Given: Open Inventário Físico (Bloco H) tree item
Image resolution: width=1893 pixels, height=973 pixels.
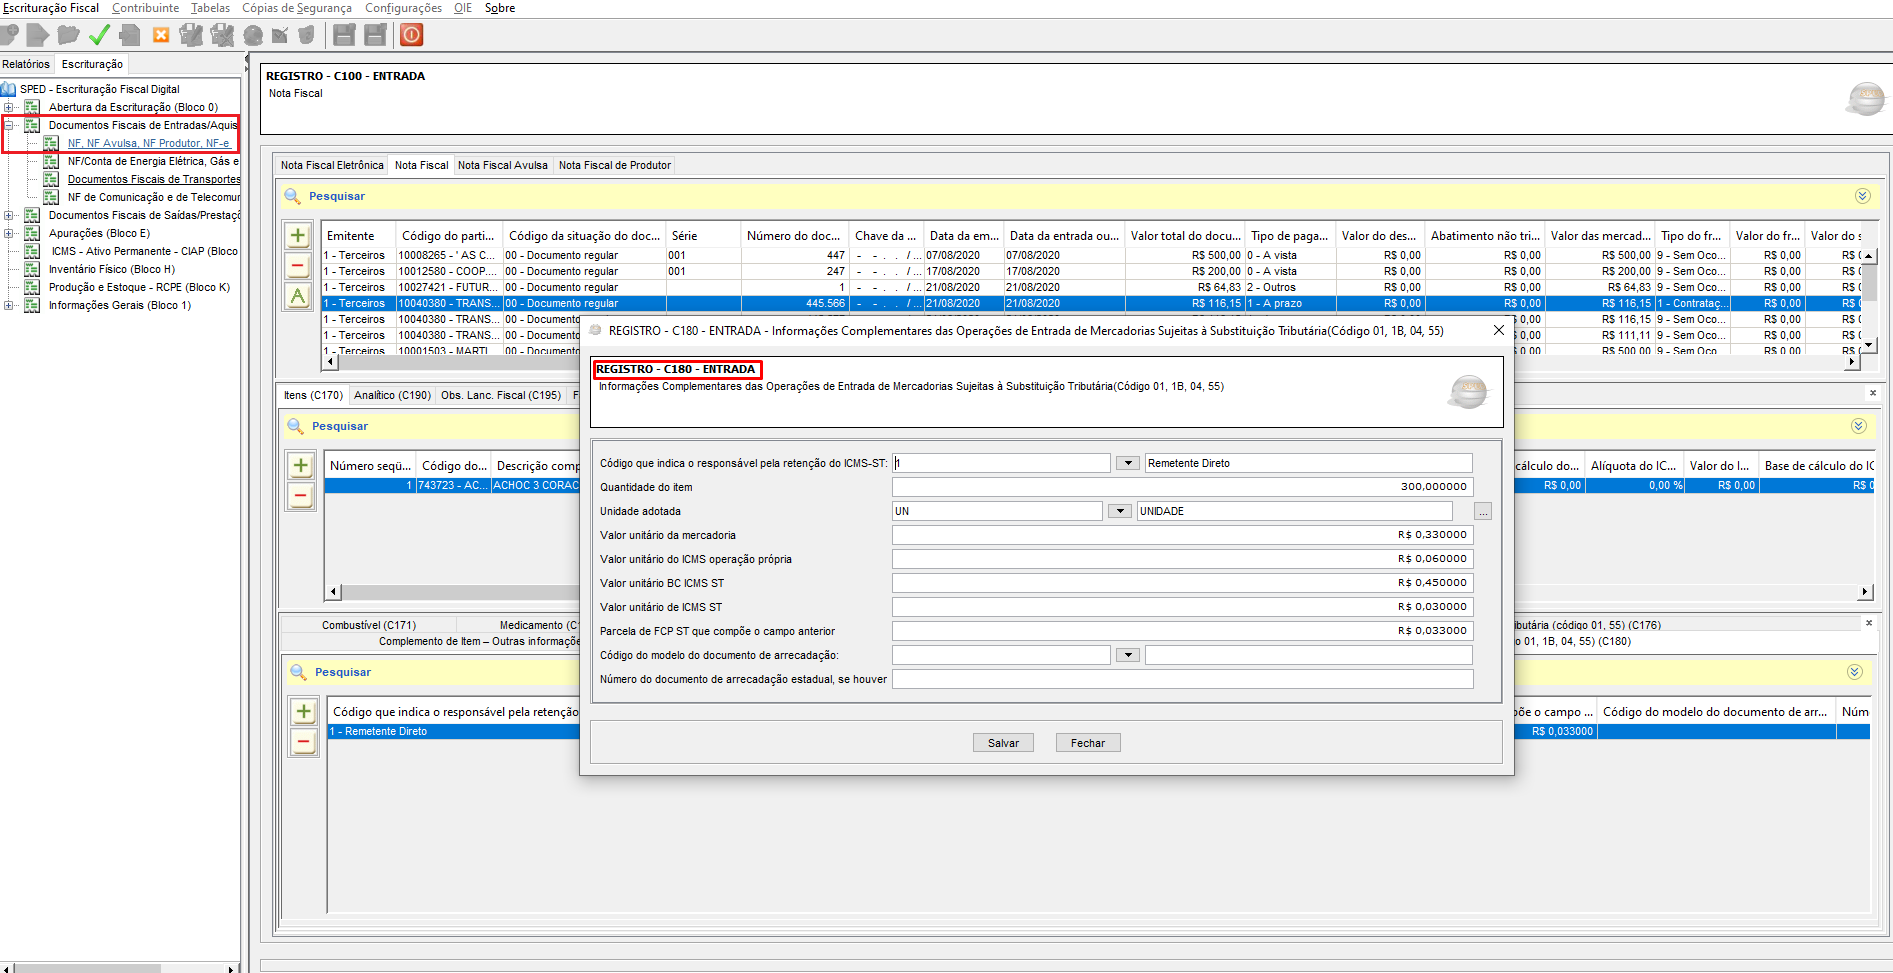Looking at the screenshot, I should tap(111, 269).
